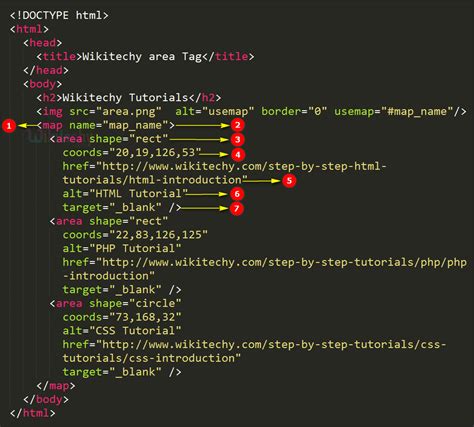This screenshot has width=474, height=427.
Task: Click the DOCTYPE html declaration line
Action: pos(59,15)
